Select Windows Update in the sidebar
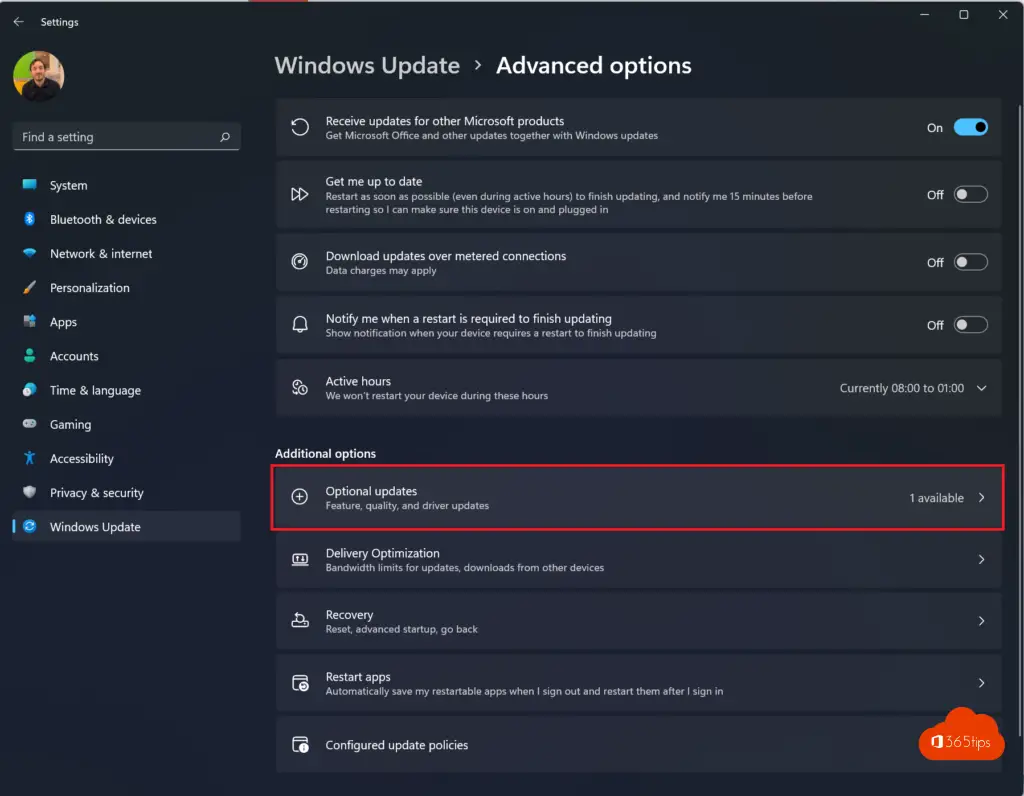1024x796 pixels. pyautogui.click(x=95, y=527)
